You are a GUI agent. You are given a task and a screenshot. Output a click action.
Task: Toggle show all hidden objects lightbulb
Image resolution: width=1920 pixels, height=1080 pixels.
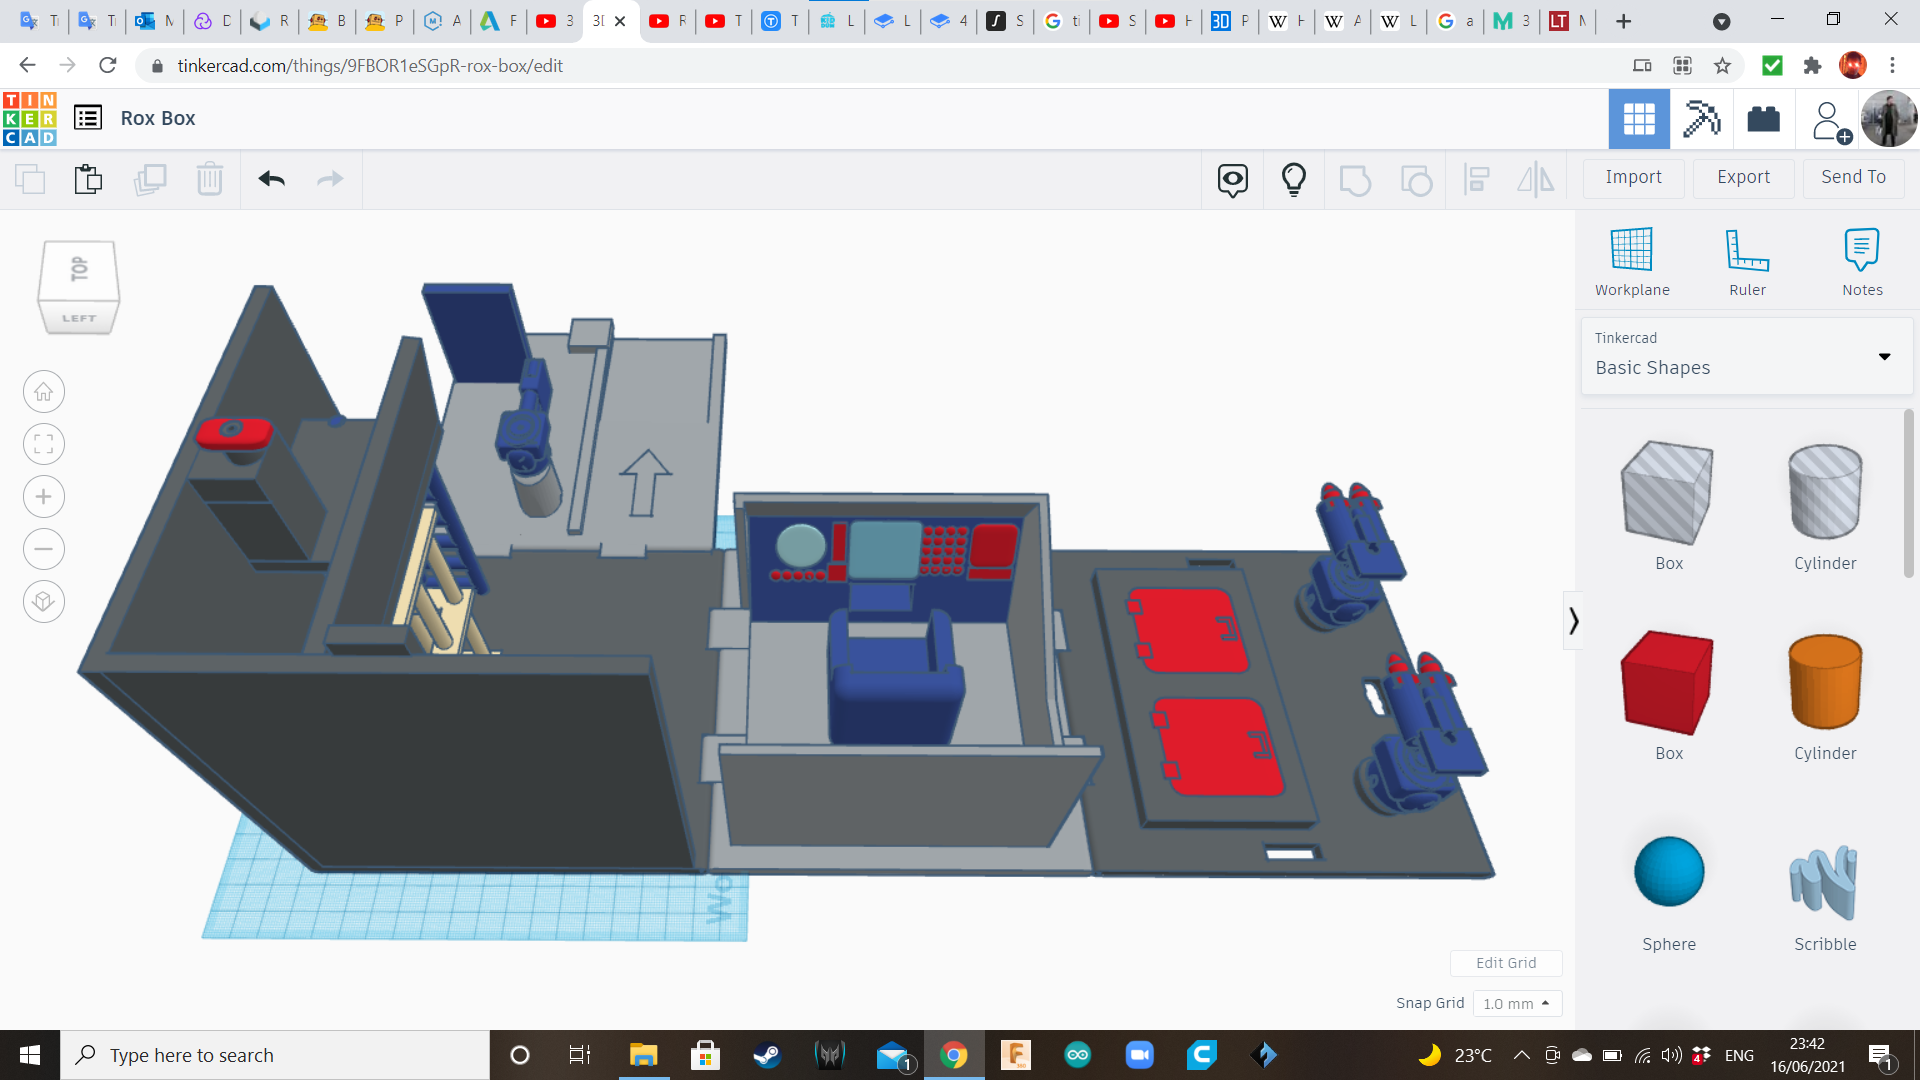pos(1293,179)
